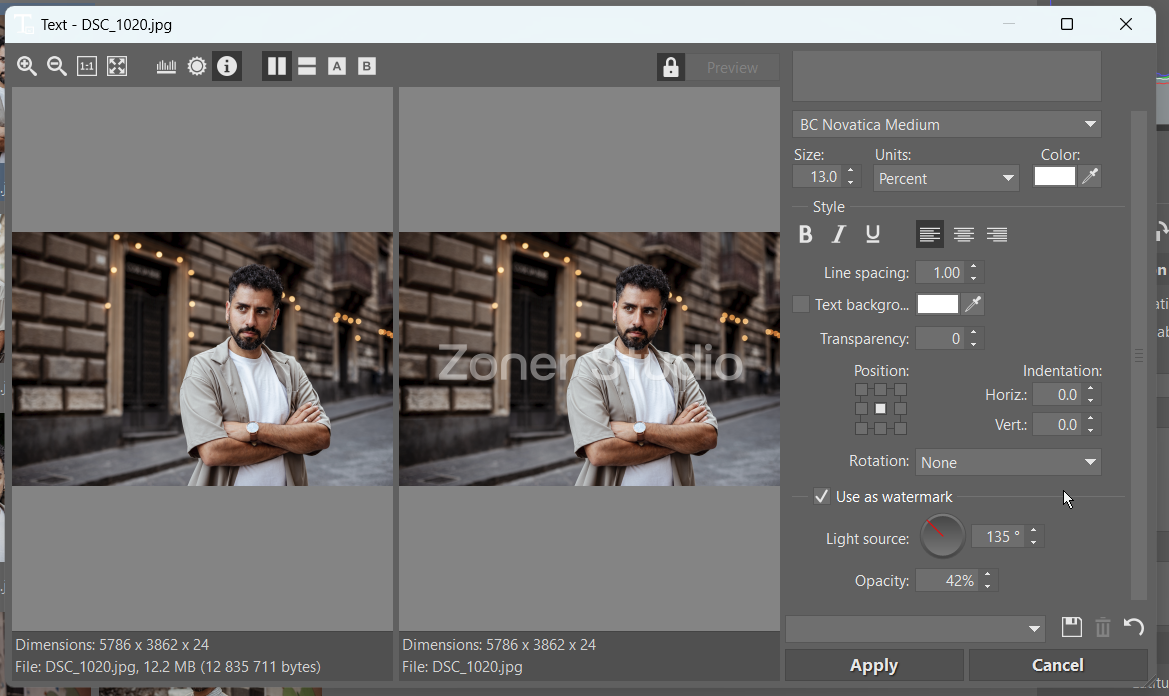Click the zoom out magnifier icon
The height and width of the screenshot is (696, 1169).
[57, 67]
